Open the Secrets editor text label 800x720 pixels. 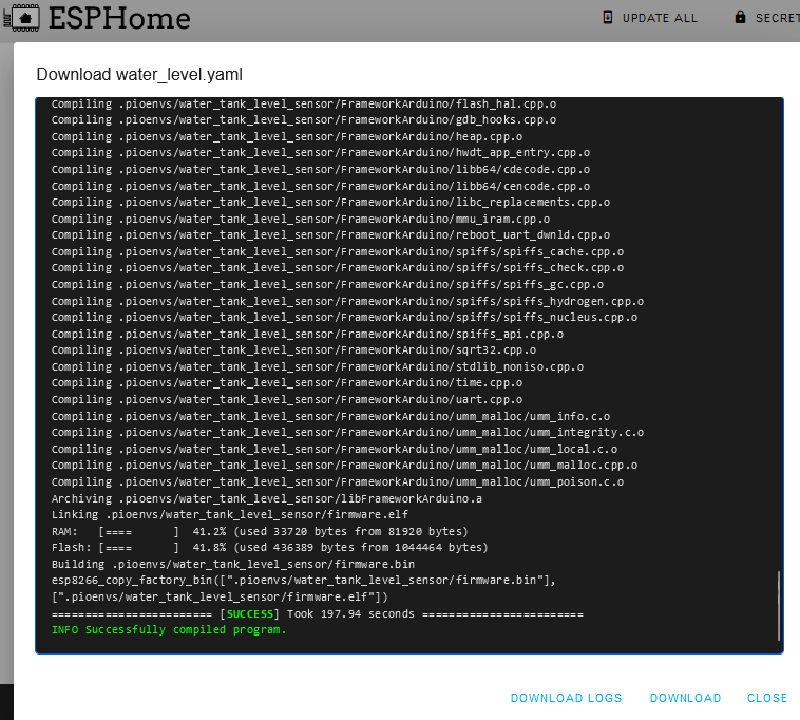777,18
